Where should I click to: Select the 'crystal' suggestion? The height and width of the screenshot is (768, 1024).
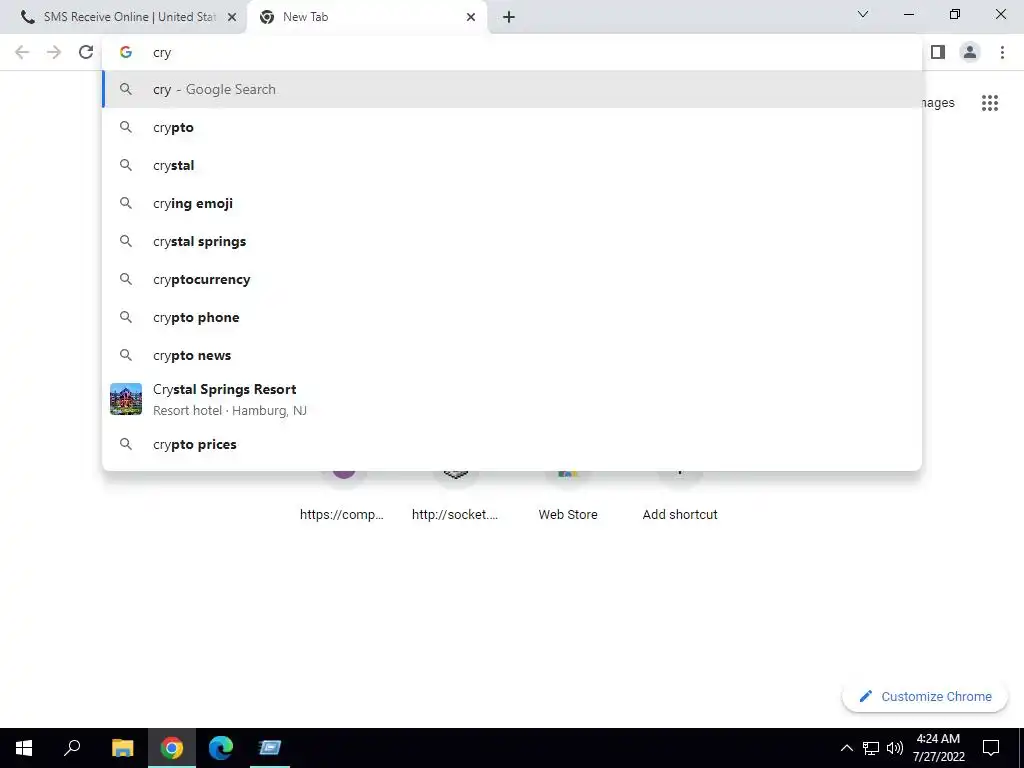pos(512,165)
